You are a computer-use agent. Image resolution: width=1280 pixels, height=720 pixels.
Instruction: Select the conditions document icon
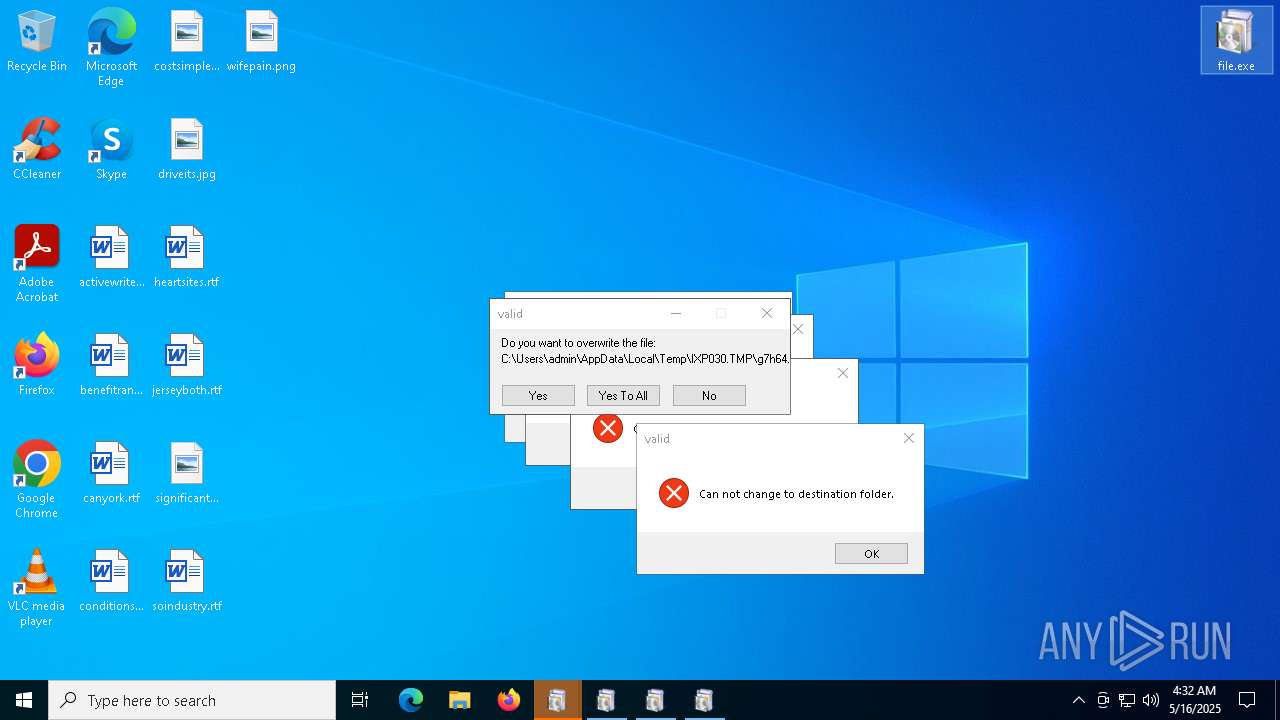click(x=111, y=582)
